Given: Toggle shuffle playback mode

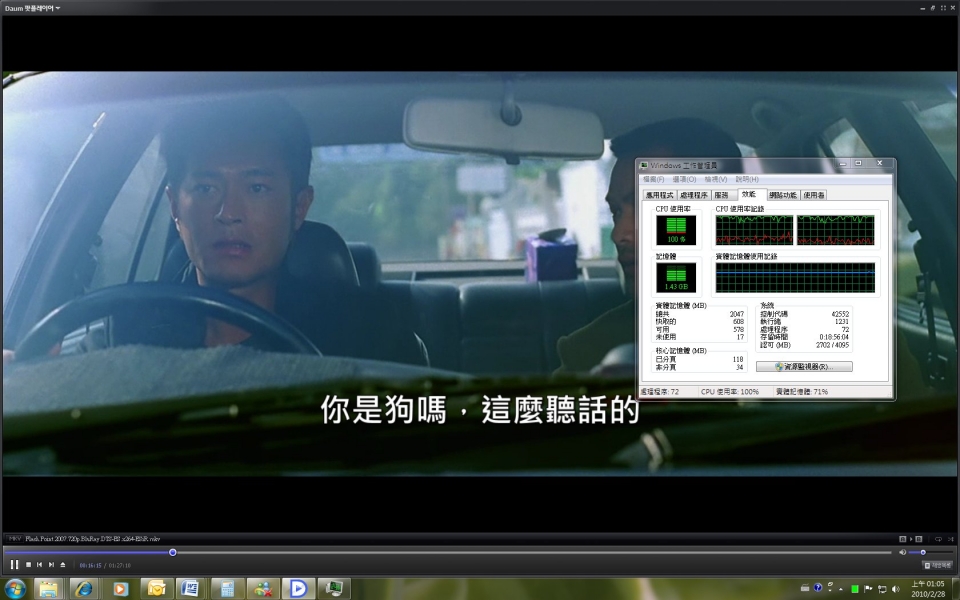Looking at the screenshot, I should [x=951, y=539].
